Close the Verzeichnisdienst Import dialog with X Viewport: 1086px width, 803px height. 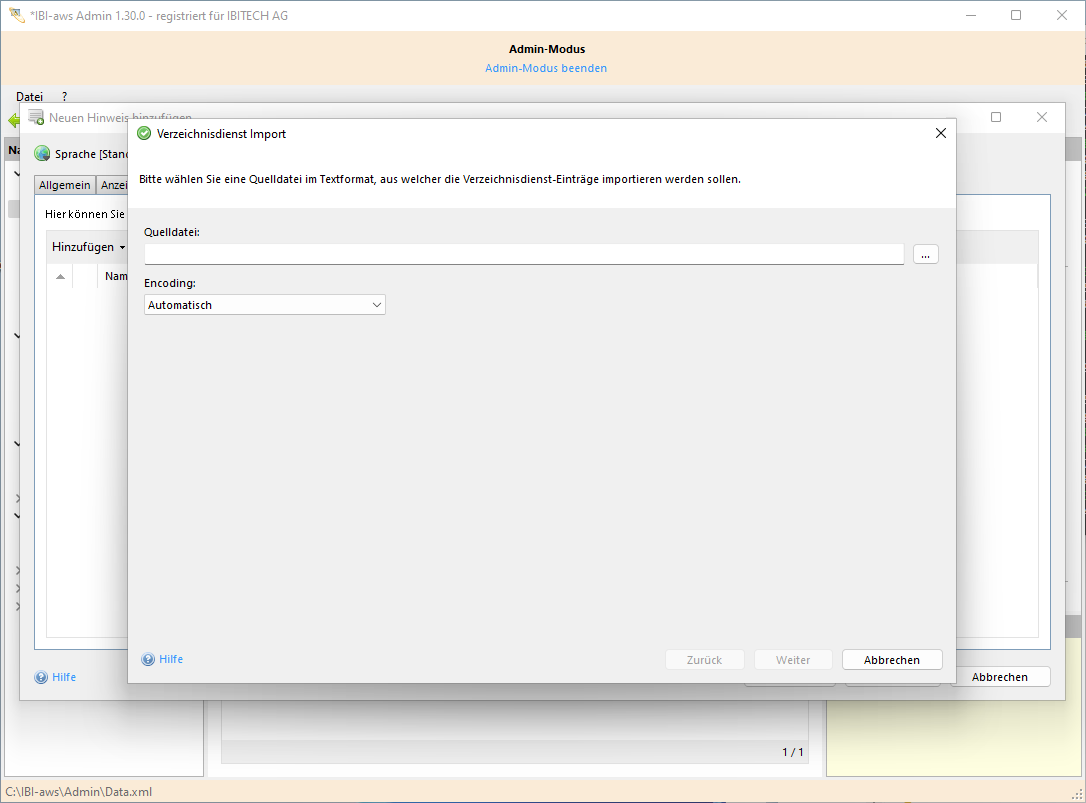[940, 132]
